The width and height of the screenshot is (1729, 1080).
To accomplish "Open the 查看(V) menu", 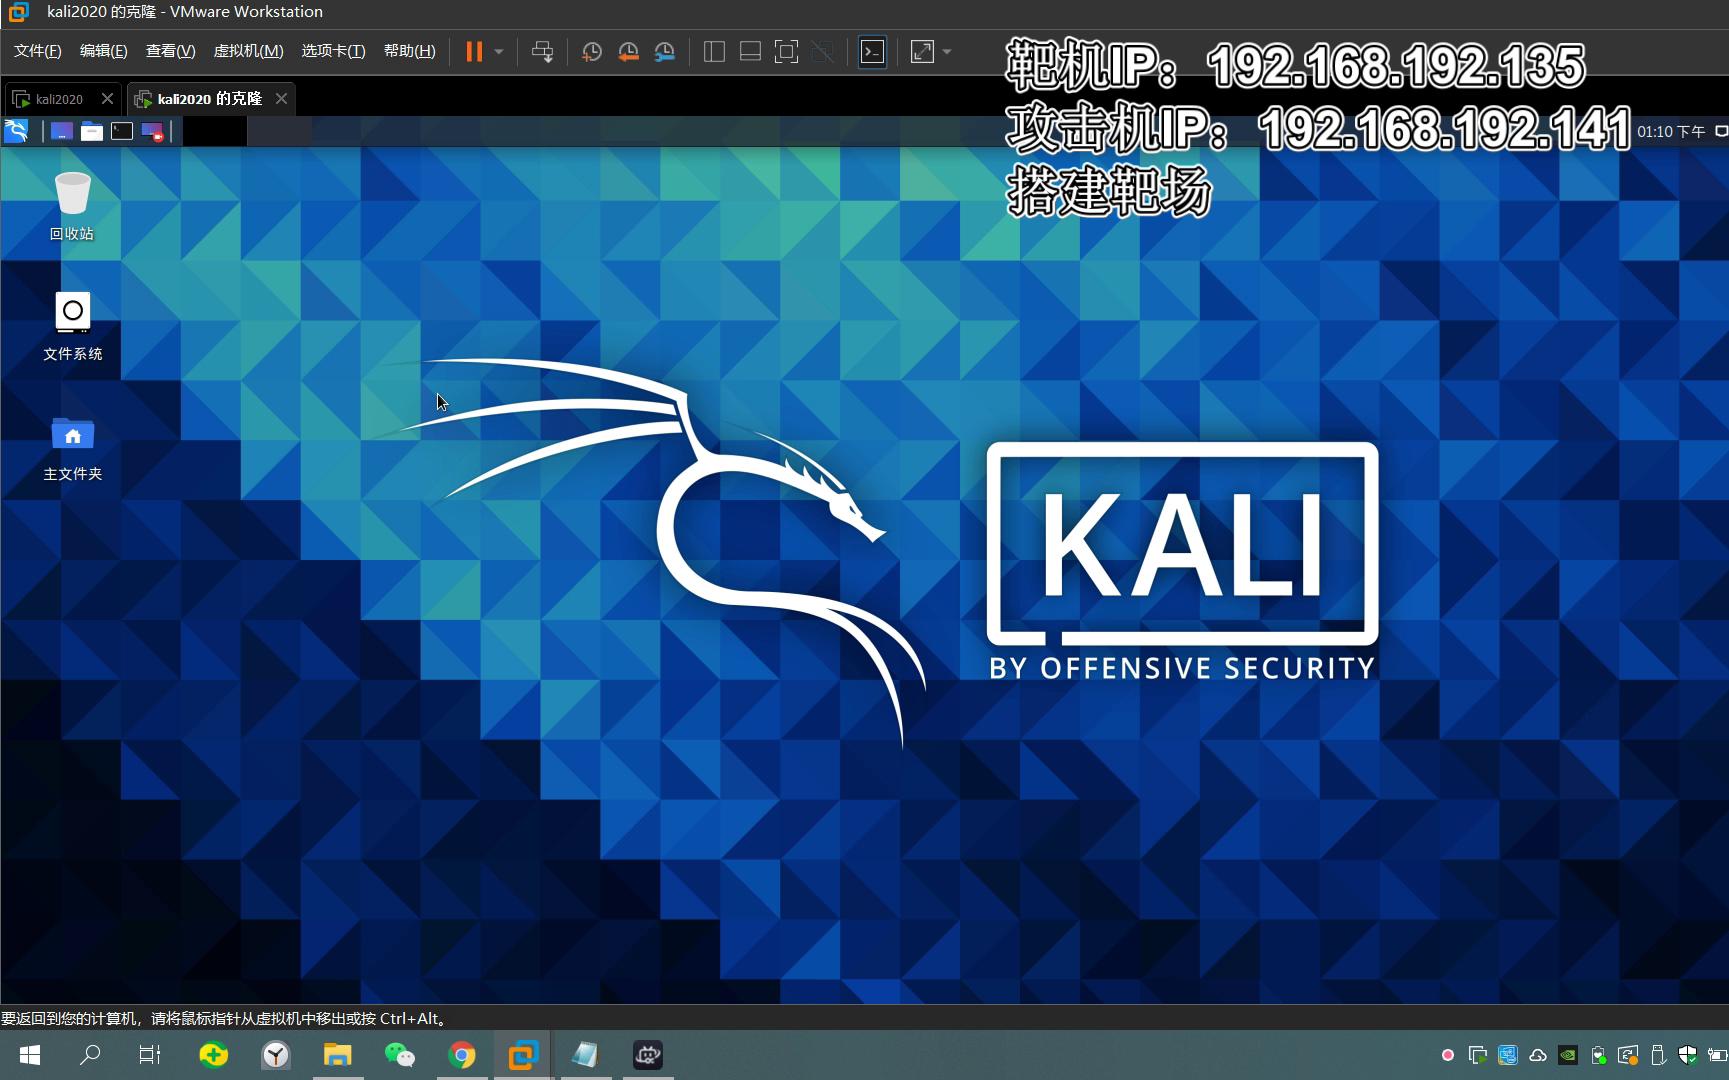I will (170, 51).
